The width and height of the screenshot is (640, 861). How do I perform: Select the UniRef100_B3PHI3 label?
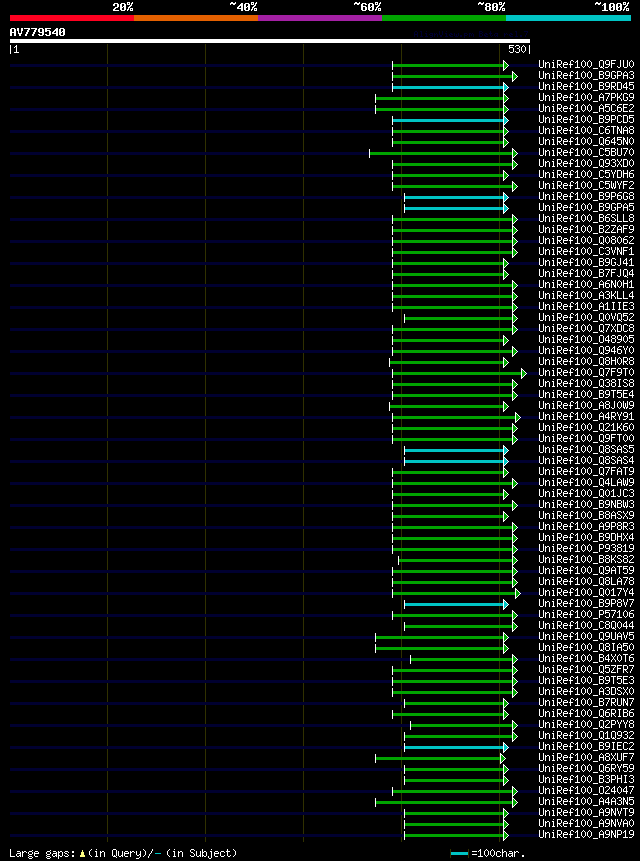(x=586, y=779)
